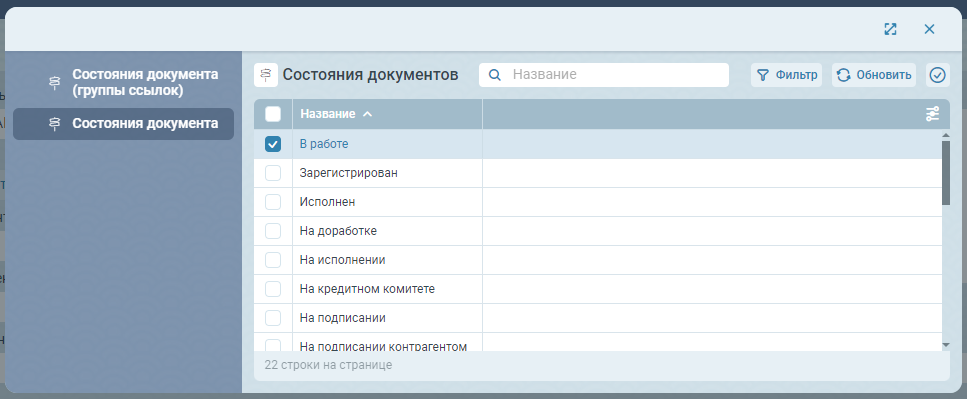
Task: Click the vertical scrollbar thumb
Action: (945, 173)
